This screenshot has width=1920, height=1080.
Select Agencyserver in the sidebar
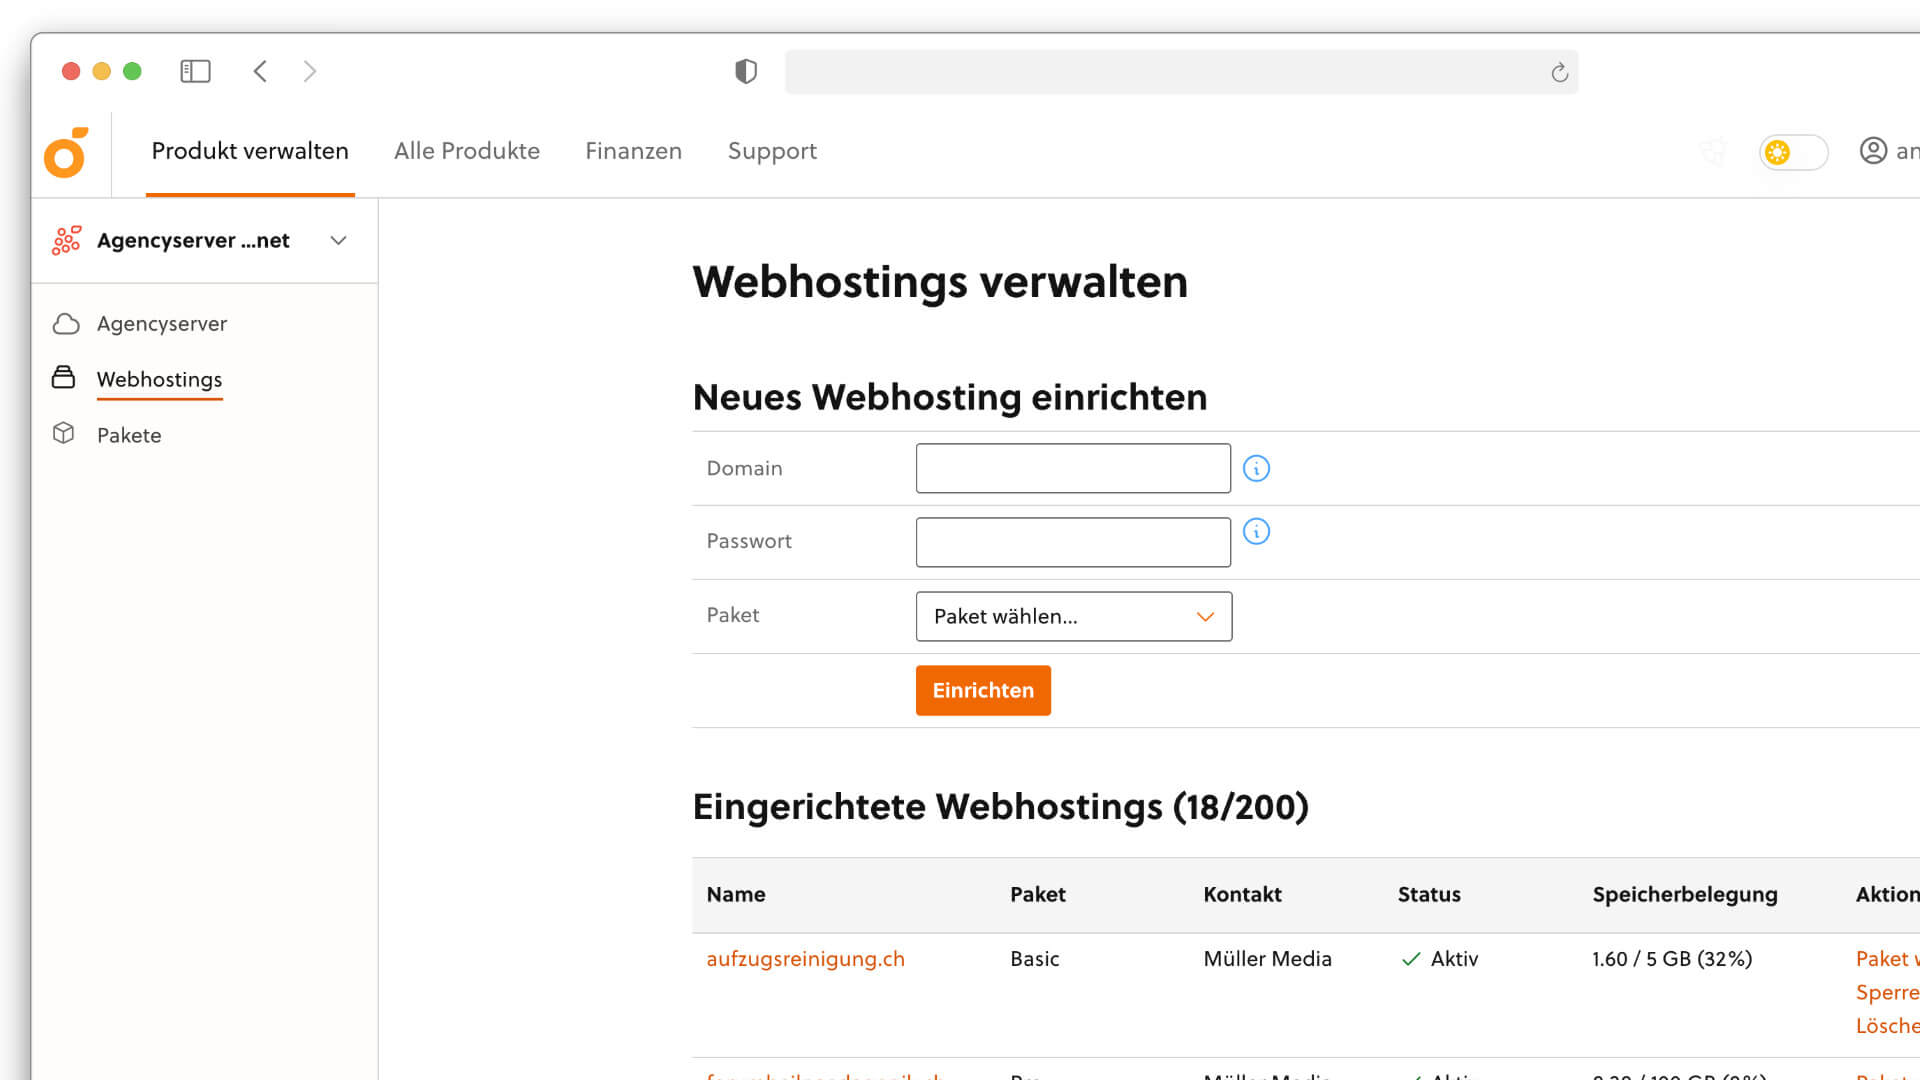162,324
